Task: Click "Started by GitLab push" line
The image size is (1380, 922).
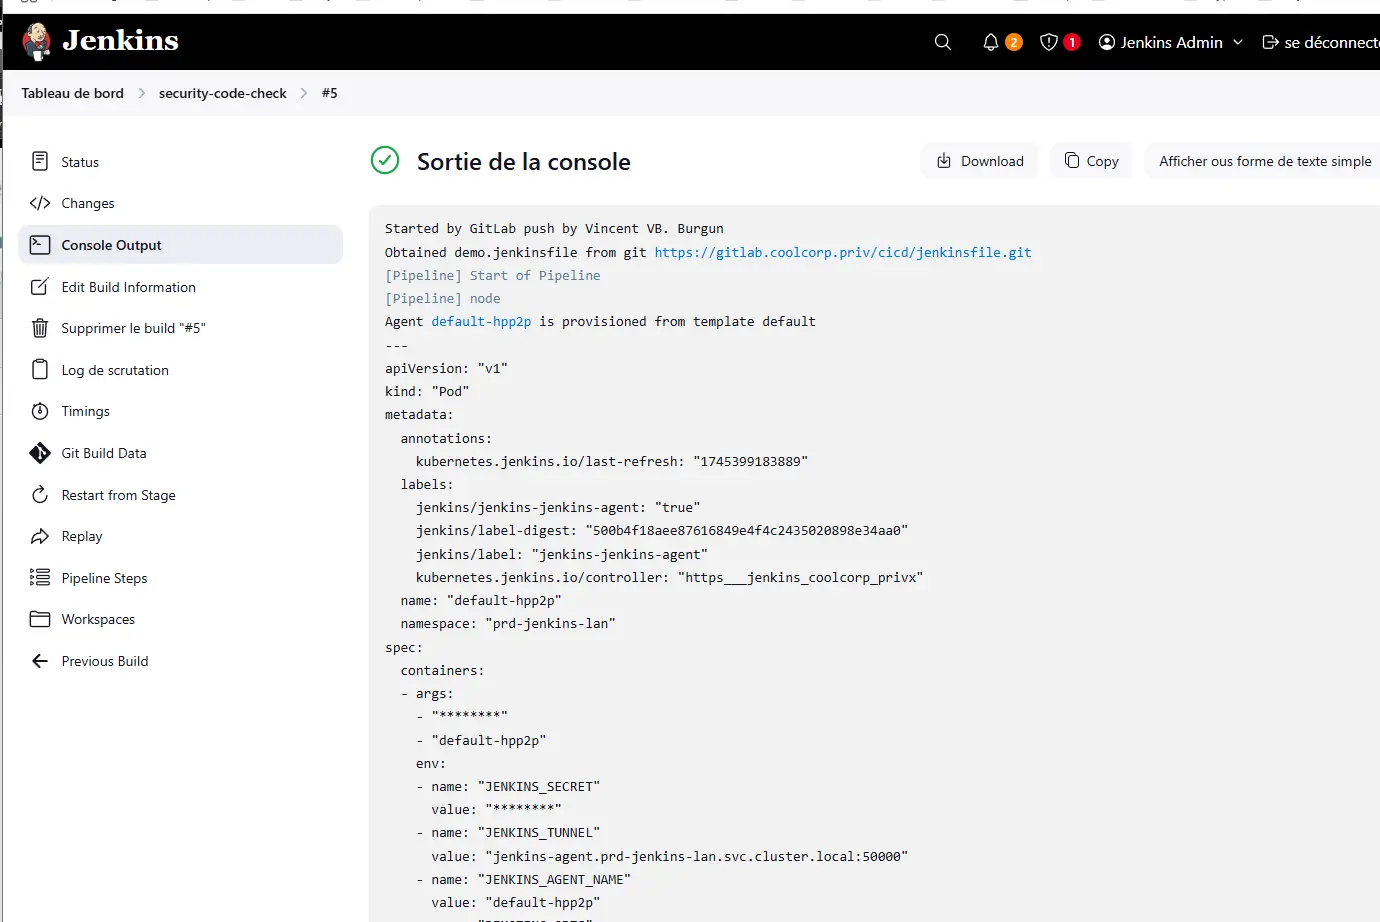Action: pyautogui.click(x=554, y=228)
